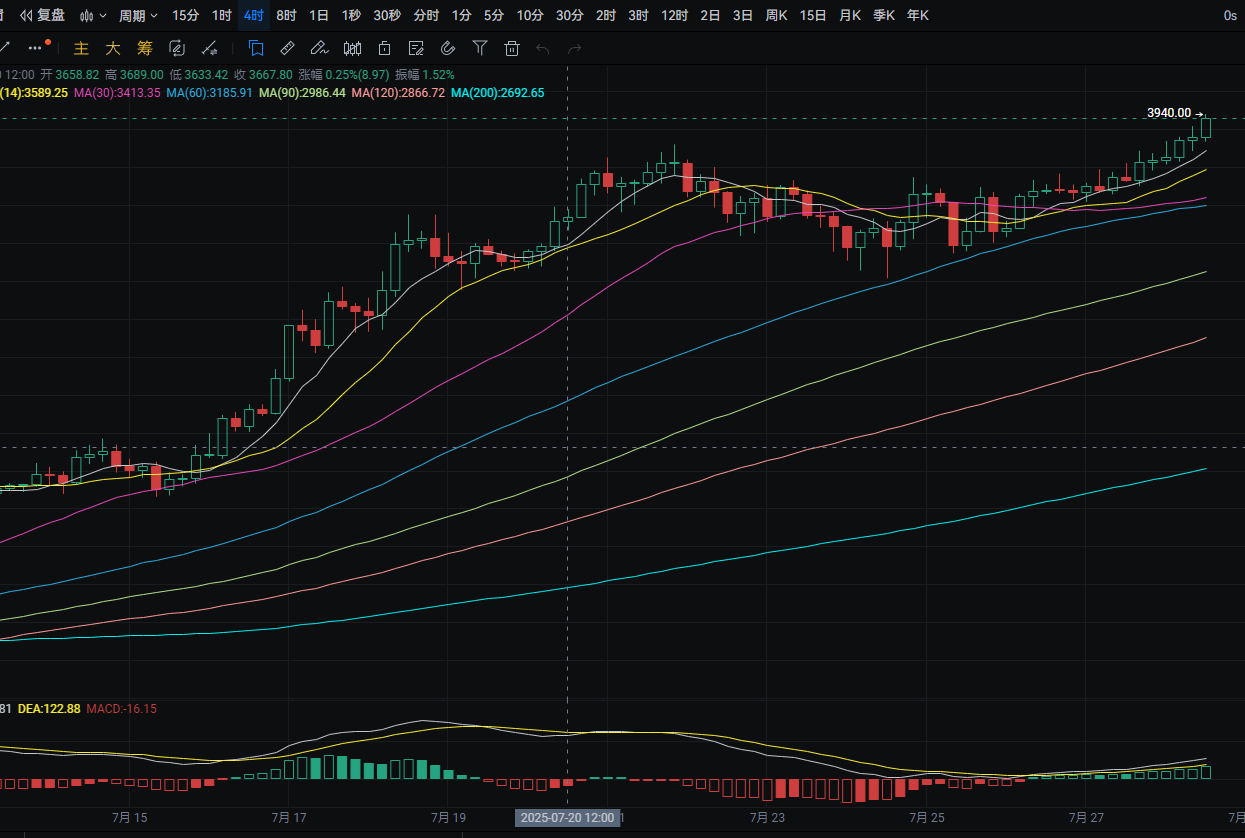Open the note edit tool

(416, 48)
